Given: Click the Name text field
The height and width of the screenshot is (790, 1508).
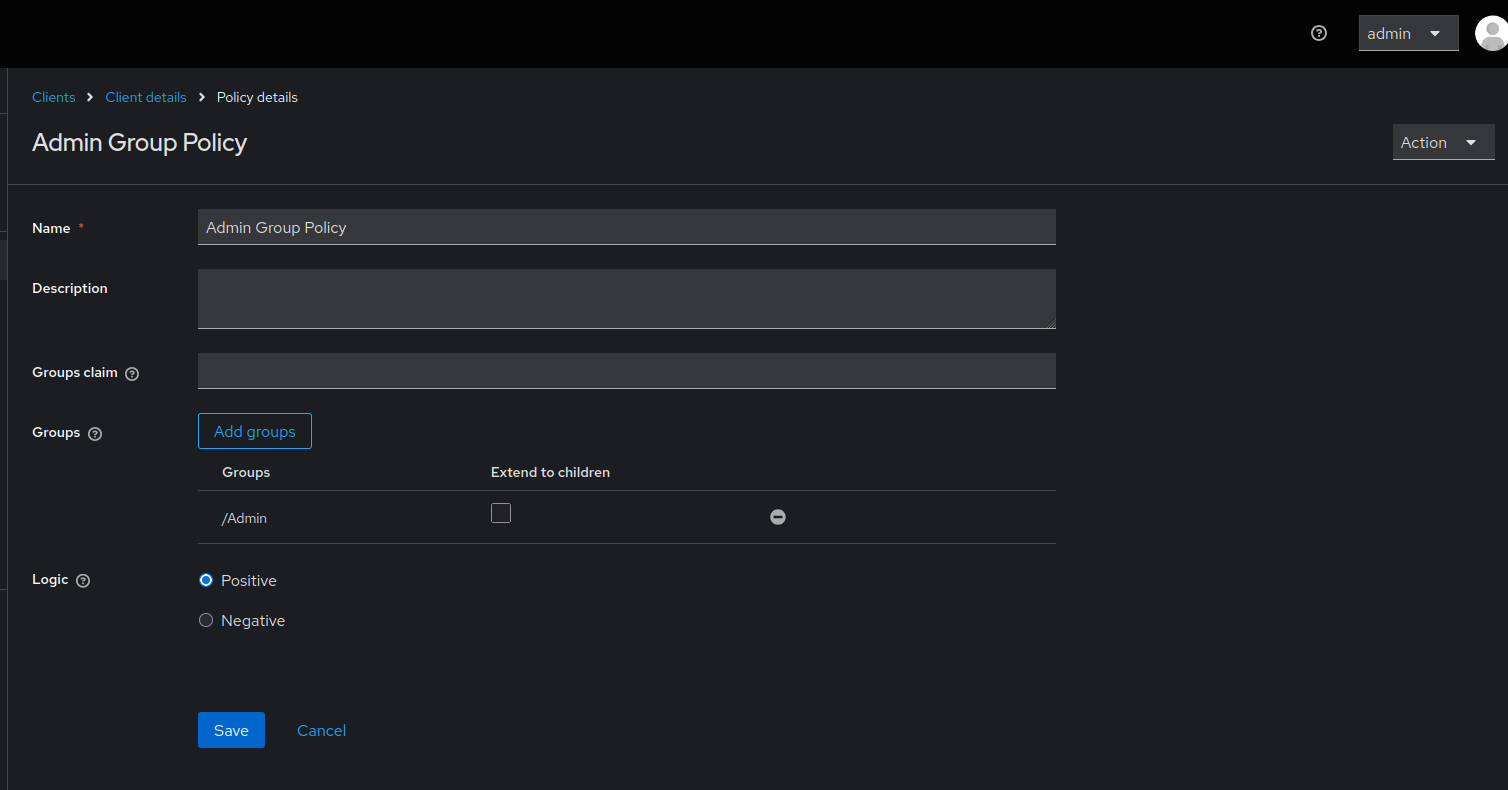Looking at the screenshot, I should point(626,227).
